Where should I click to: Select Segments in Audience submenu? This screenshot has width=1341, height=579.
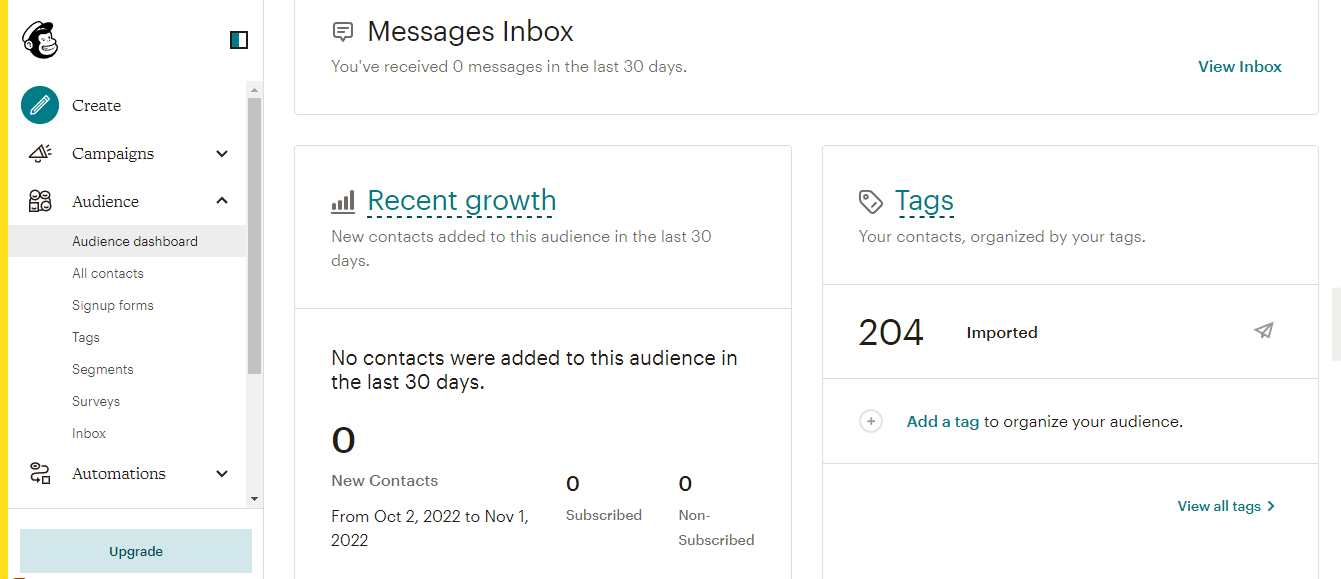(x=103, y=369)
